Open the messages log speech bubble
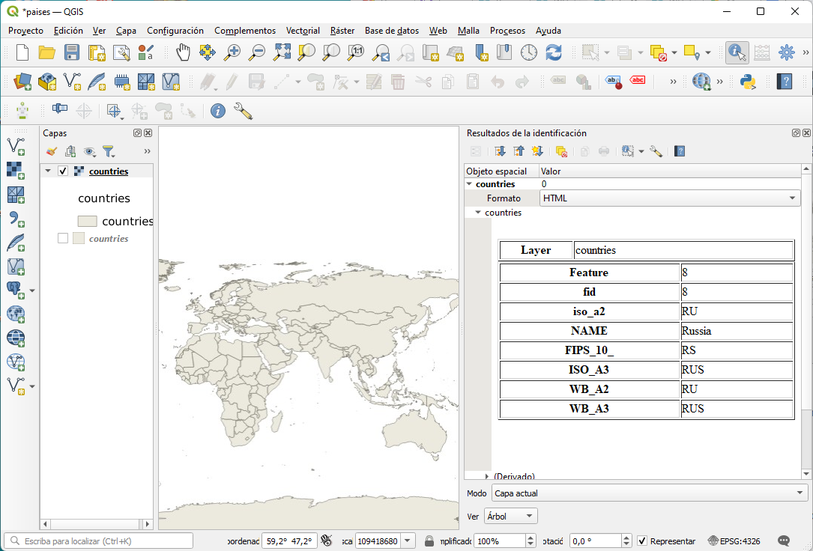Screen dimensions: 813x551 [784, 541]
